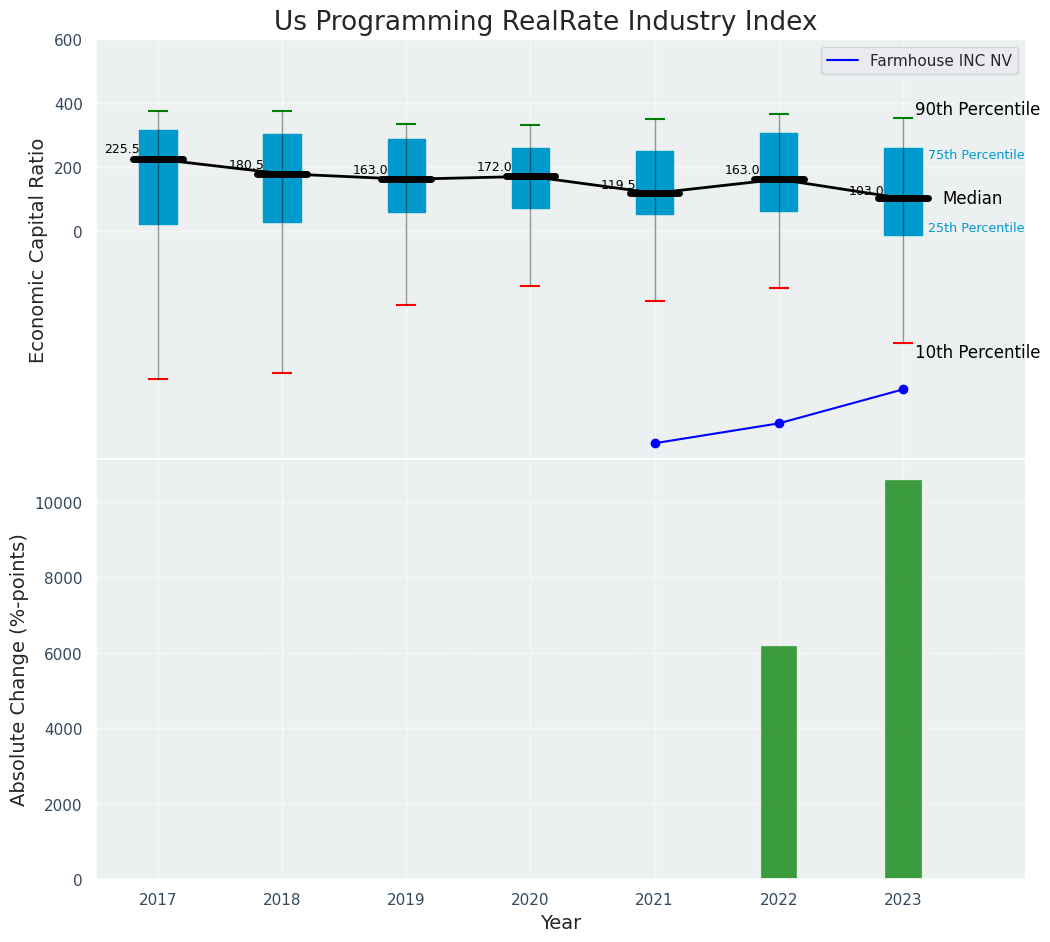Click the 90th Percentile annotation
Screen dimensions: 1050x942
(977, 110)
